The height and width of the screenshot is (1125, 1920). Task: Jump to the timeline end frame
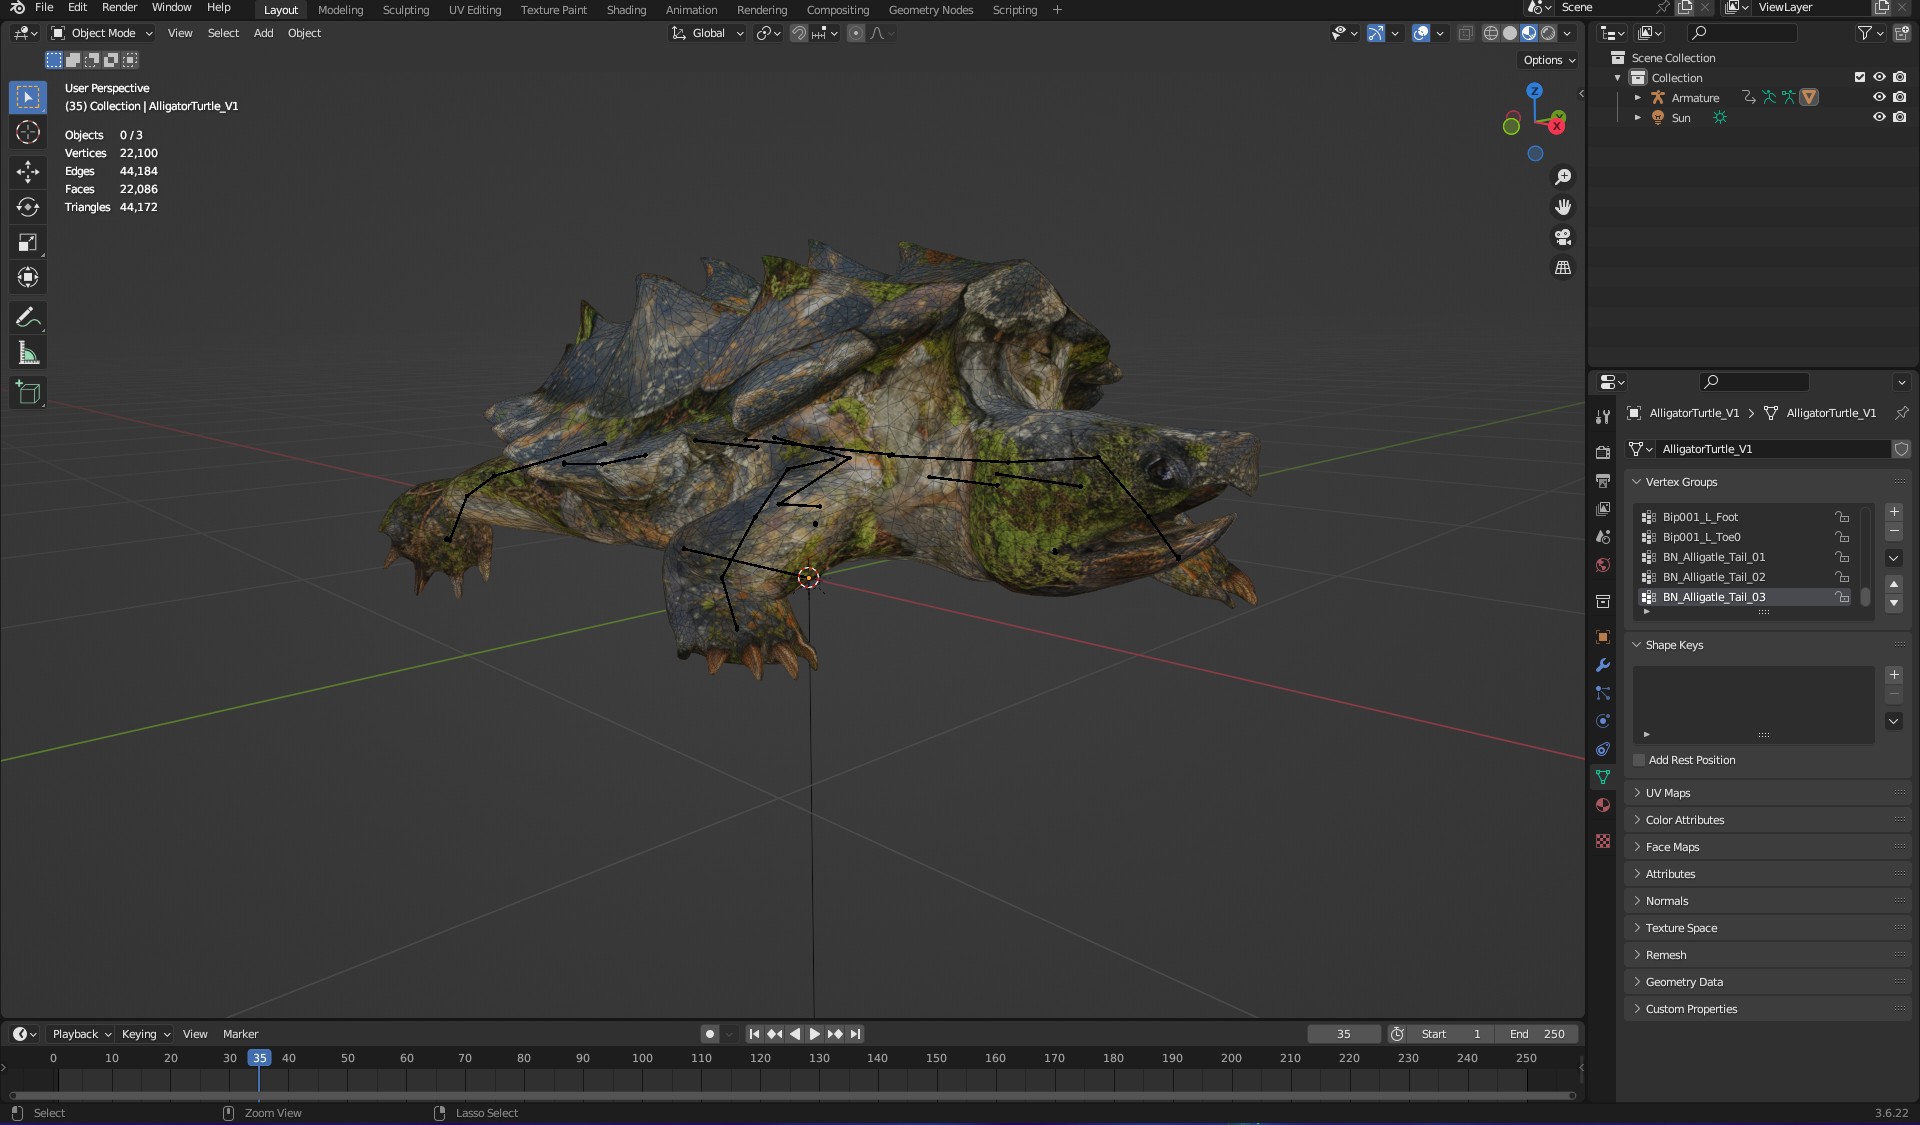coord(856,1034)
